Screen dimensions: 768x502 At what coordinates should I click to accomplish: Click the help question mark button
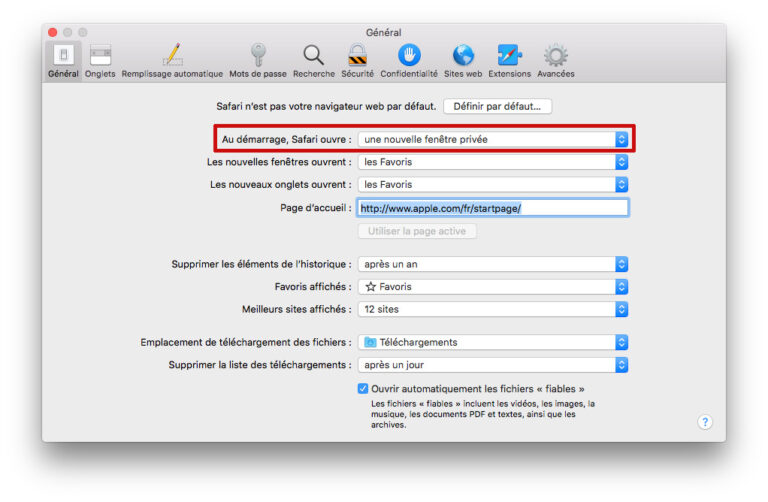click(x=705, y=422)
